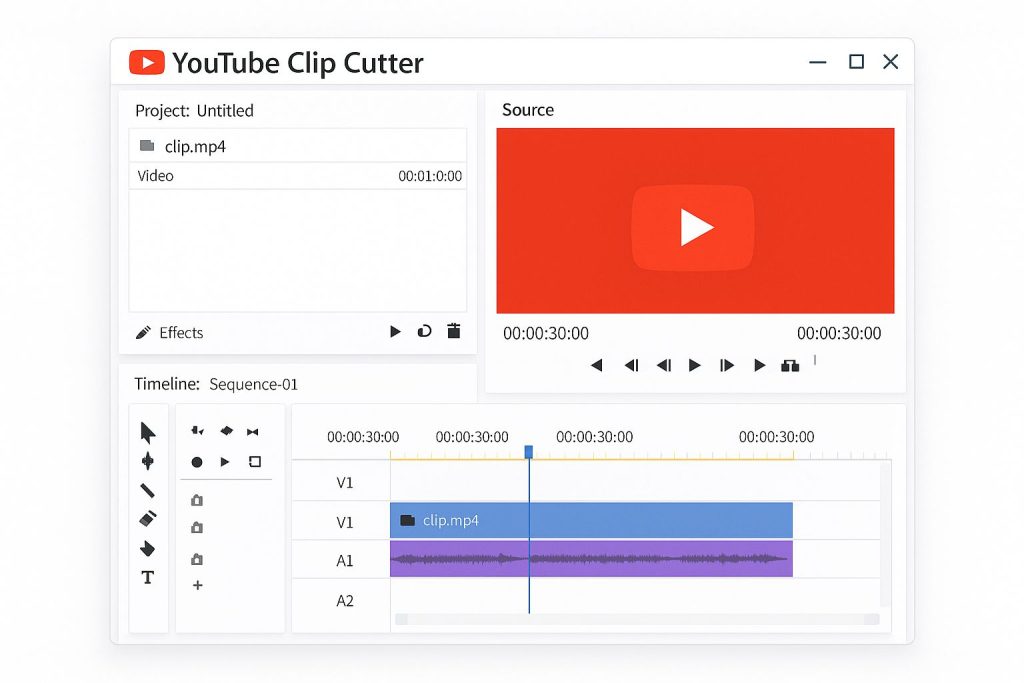1024x683 pixels.
Task: Click play triangle next to record circle
Action: 225,462
